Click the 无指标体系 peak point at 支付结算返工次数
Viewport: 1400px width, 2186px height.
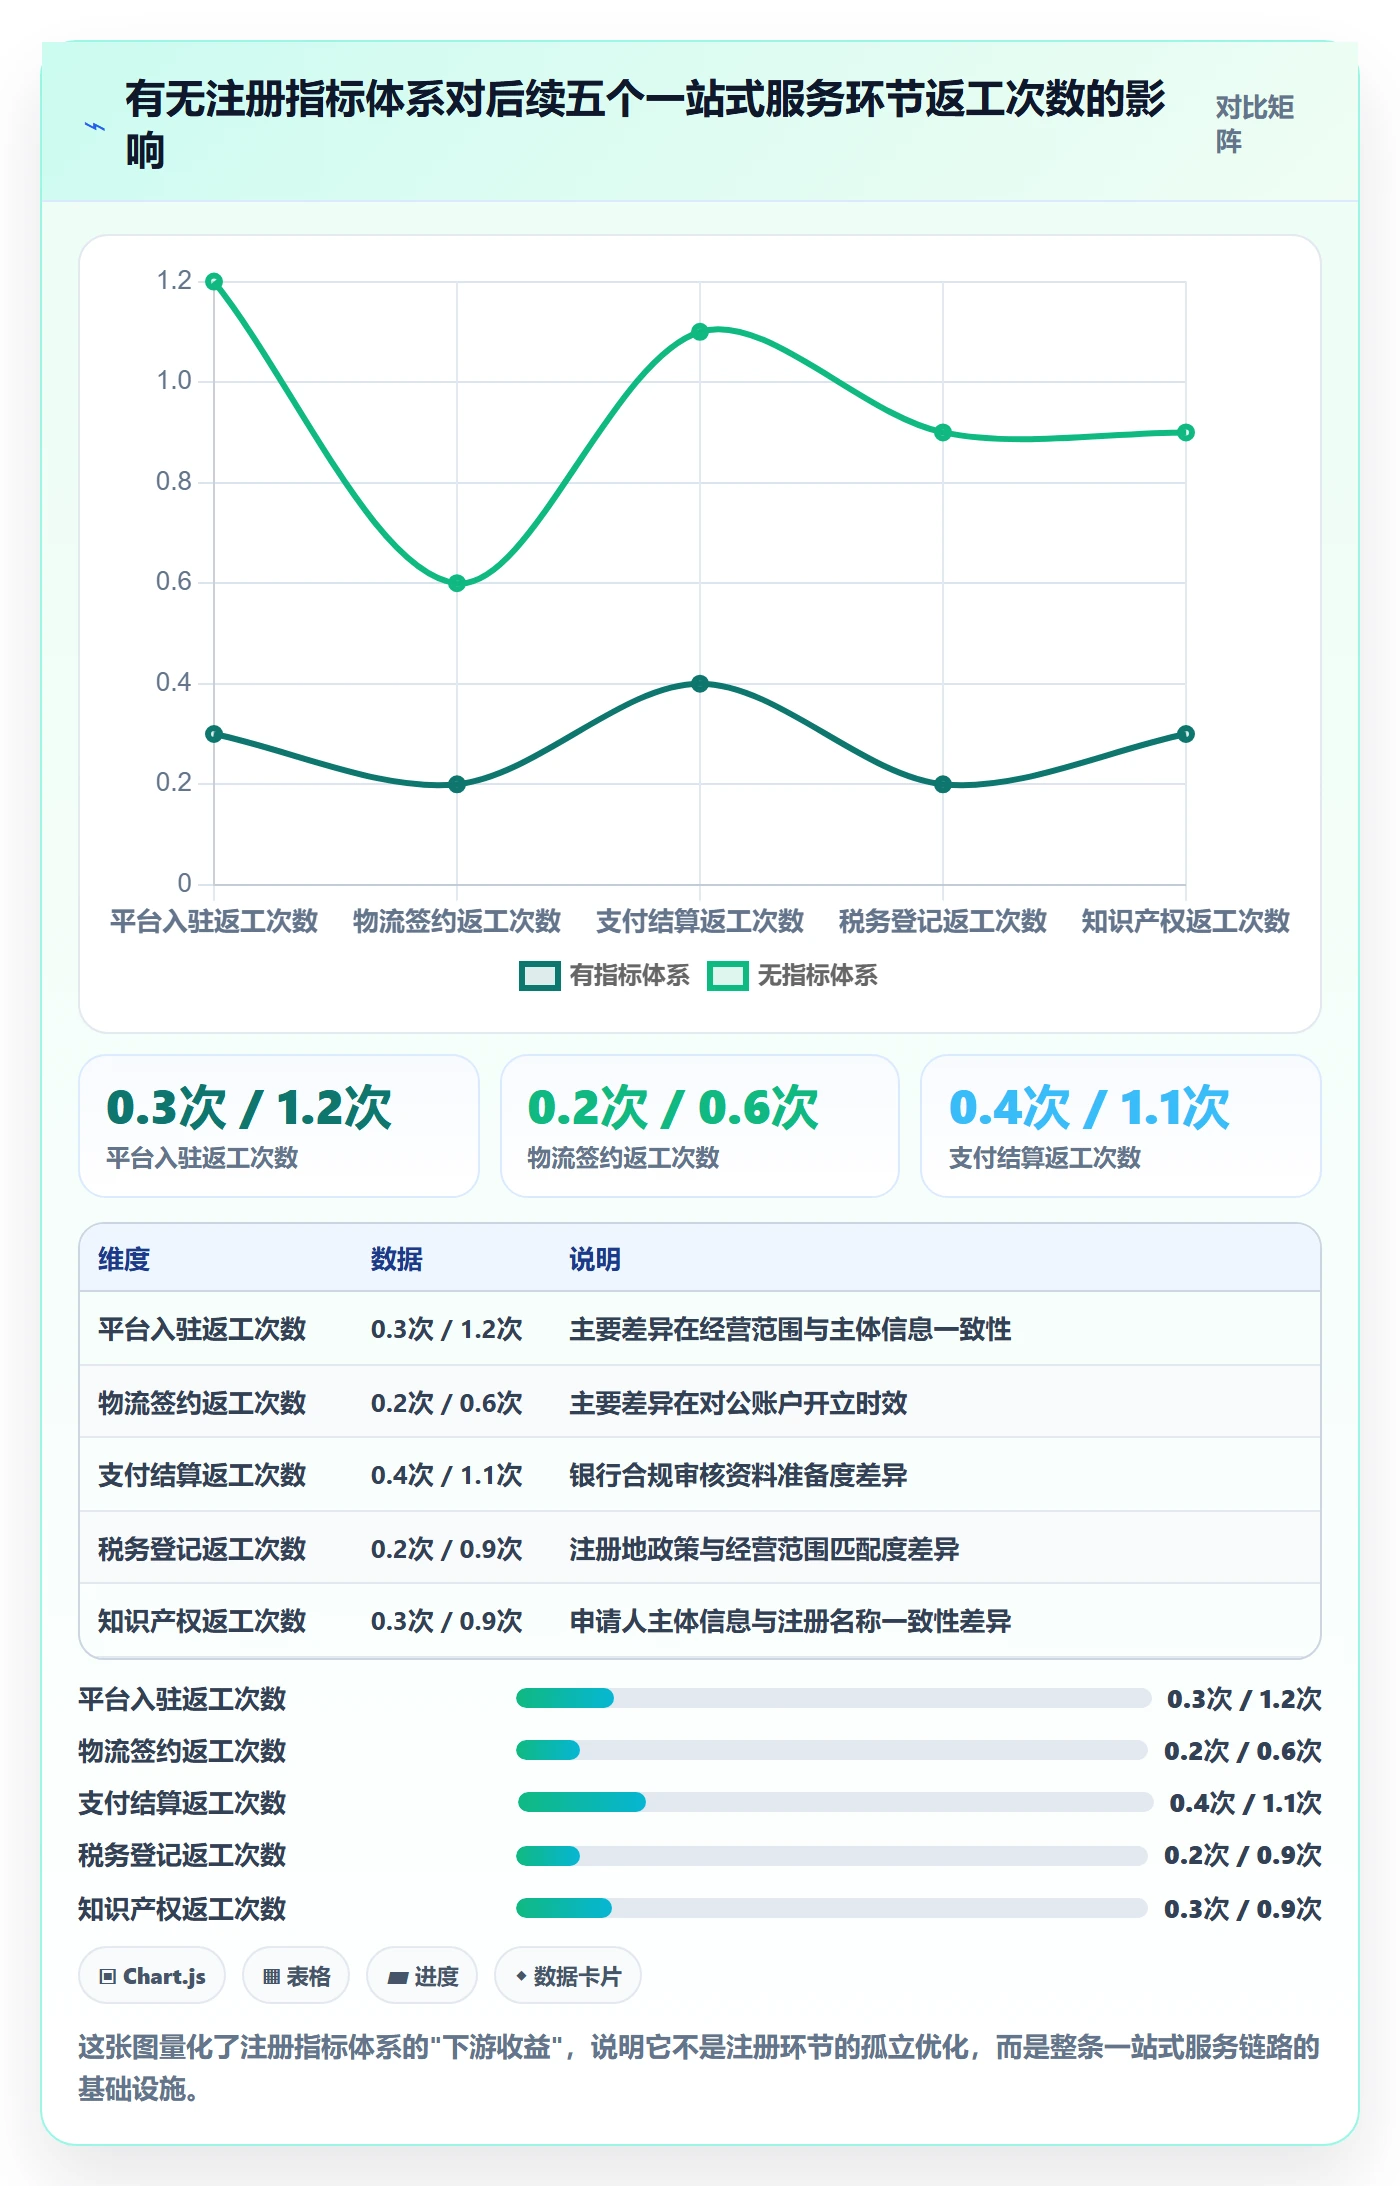pyautogui.click(x=700, y=332)
